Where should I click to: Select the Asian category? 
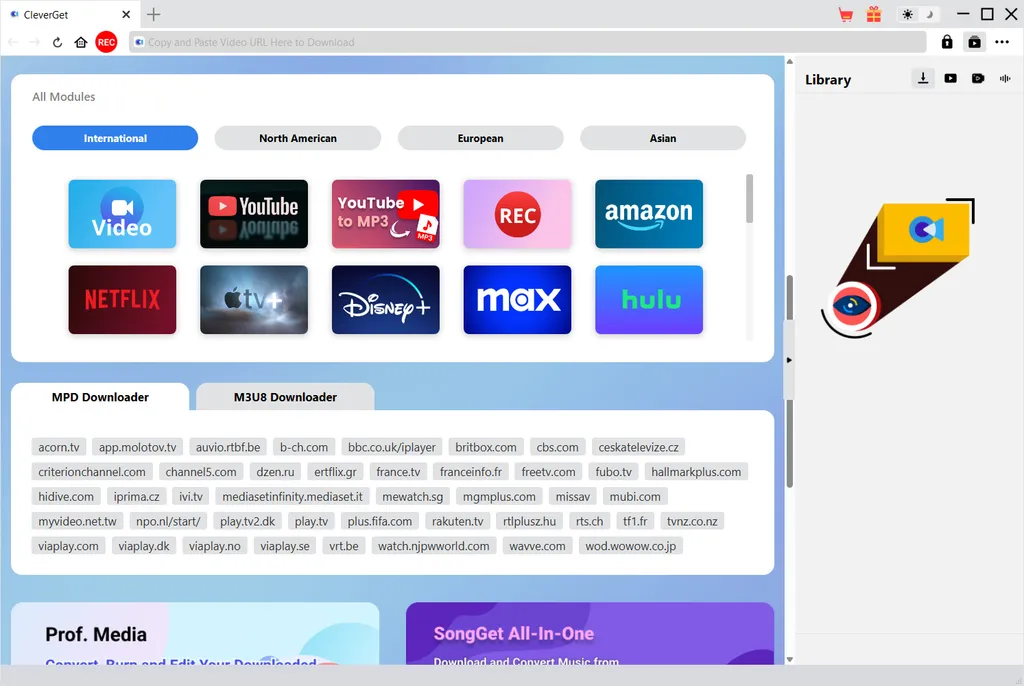[663, 138]
